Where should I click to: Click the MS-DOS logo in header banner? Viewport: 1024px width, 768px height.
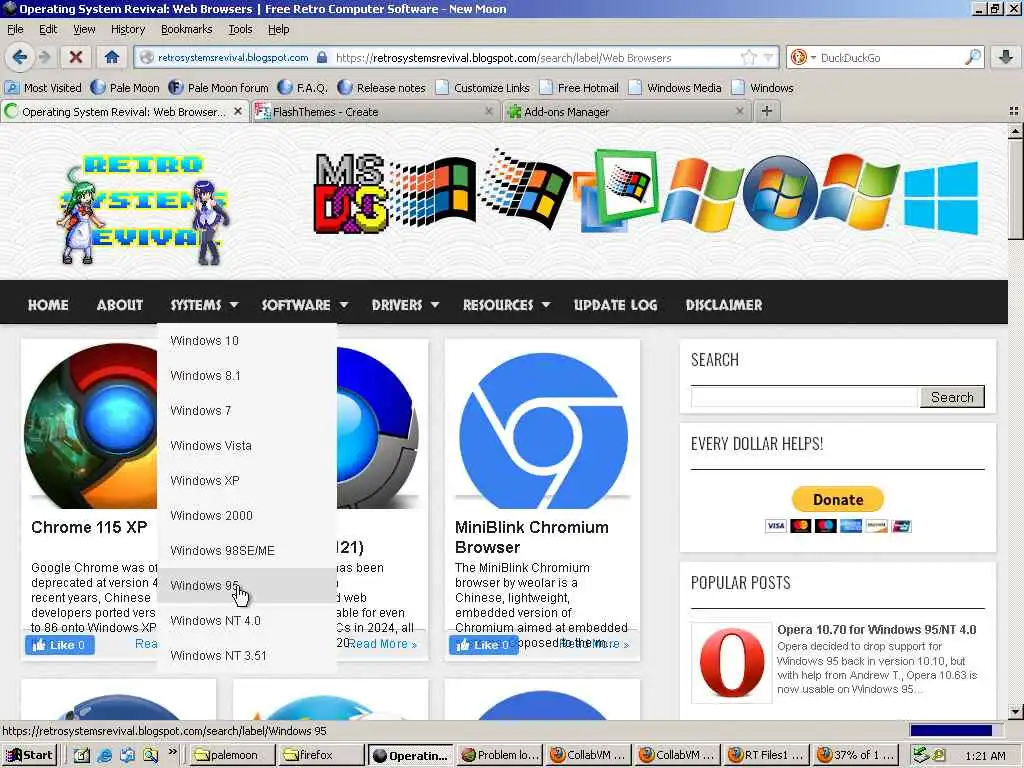(x=350, y=193)
